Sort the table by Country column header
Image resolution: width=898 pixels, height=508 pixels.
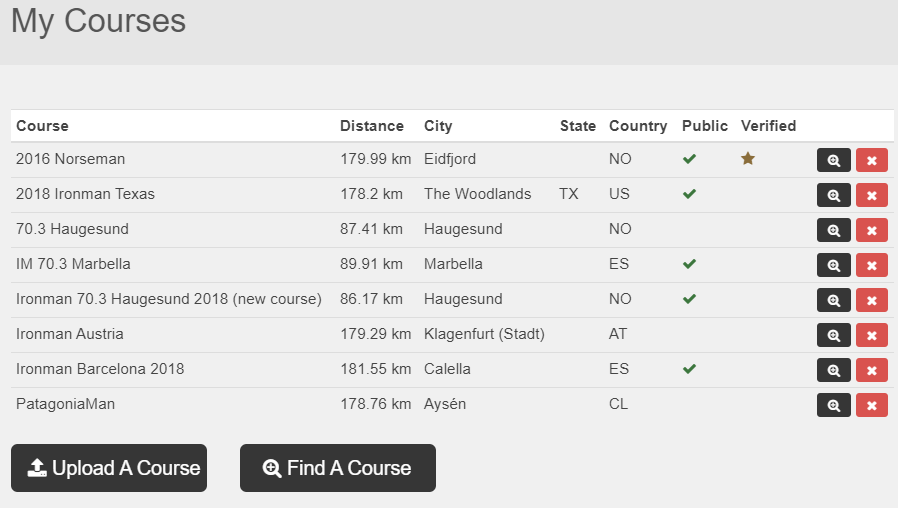coord(637,126)
